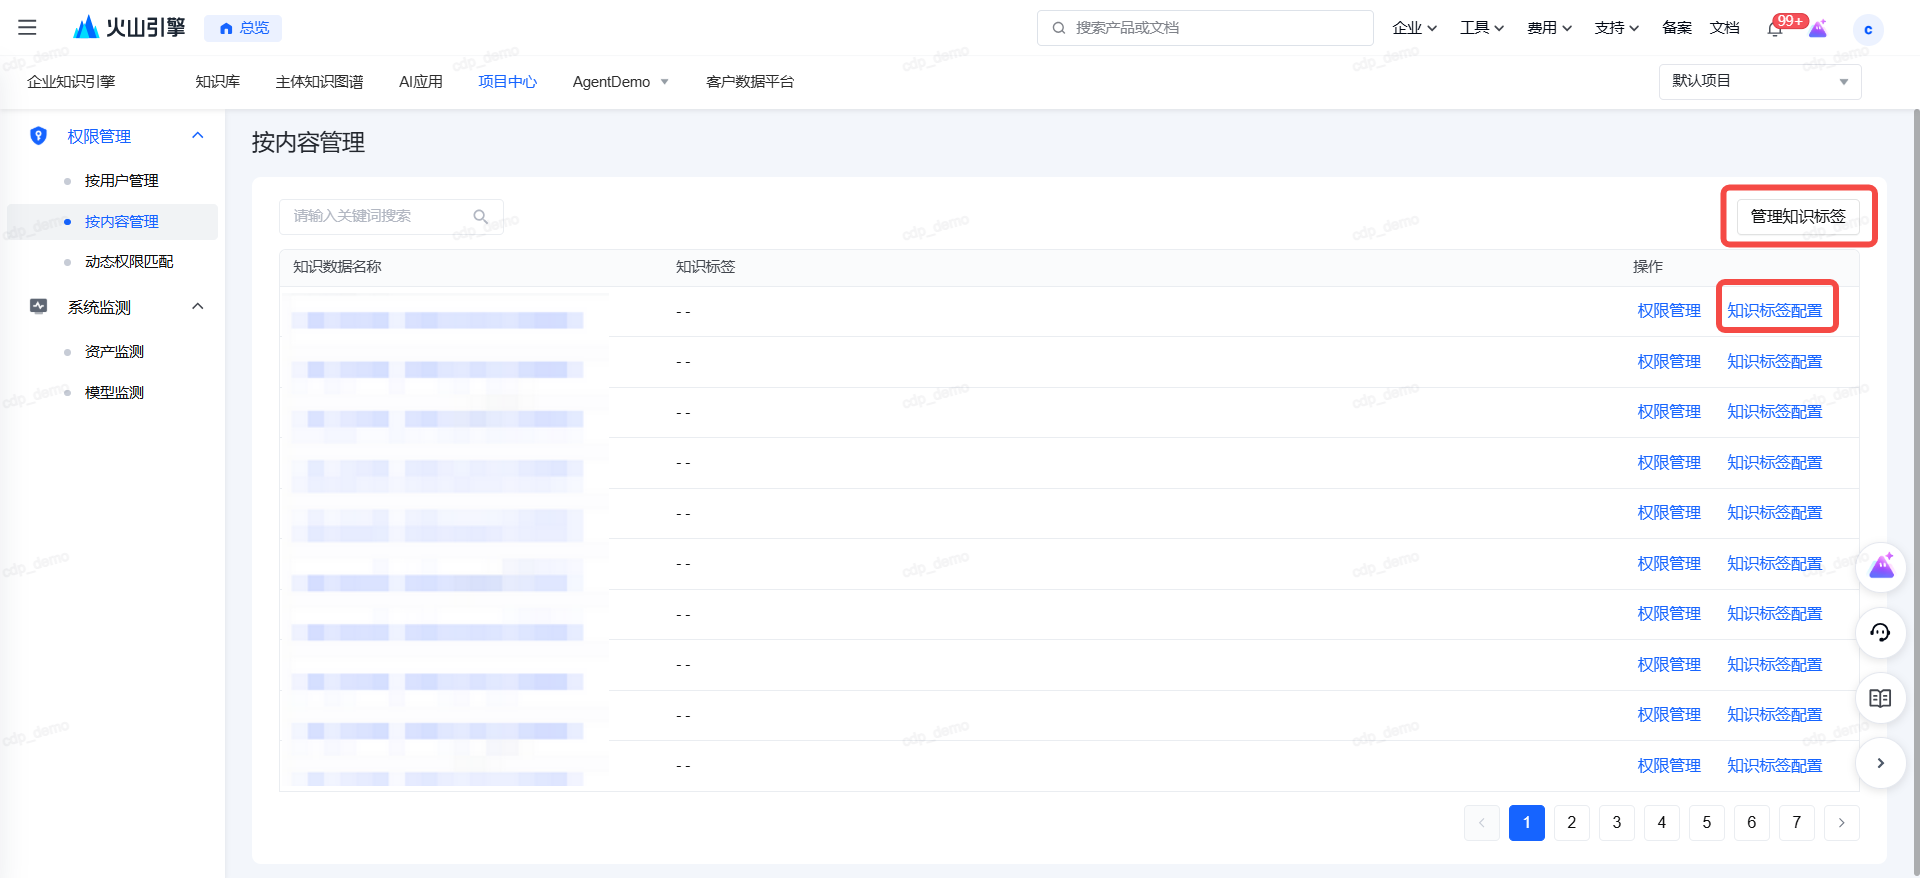Click the Volcano Engine logo

tap(131, 27)
